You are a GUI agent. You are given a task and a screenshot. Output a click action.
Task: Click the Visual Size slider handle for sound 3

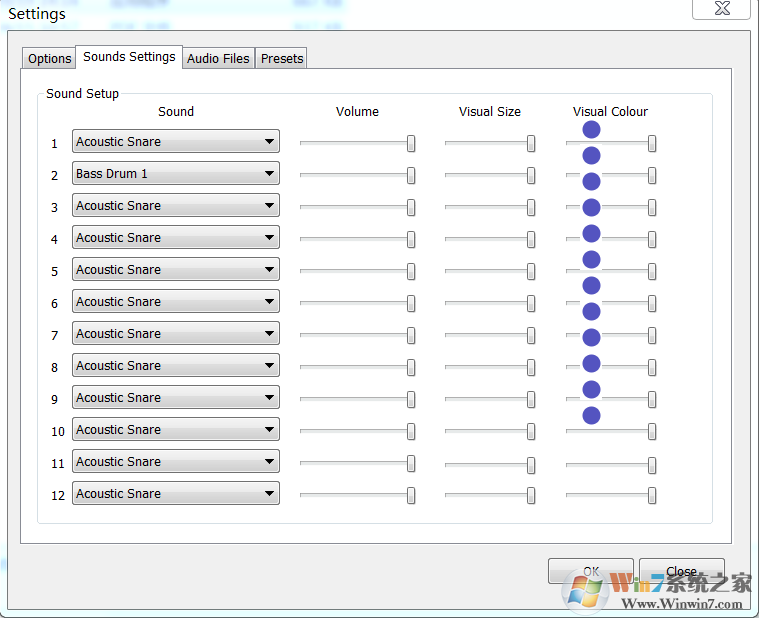531,208
